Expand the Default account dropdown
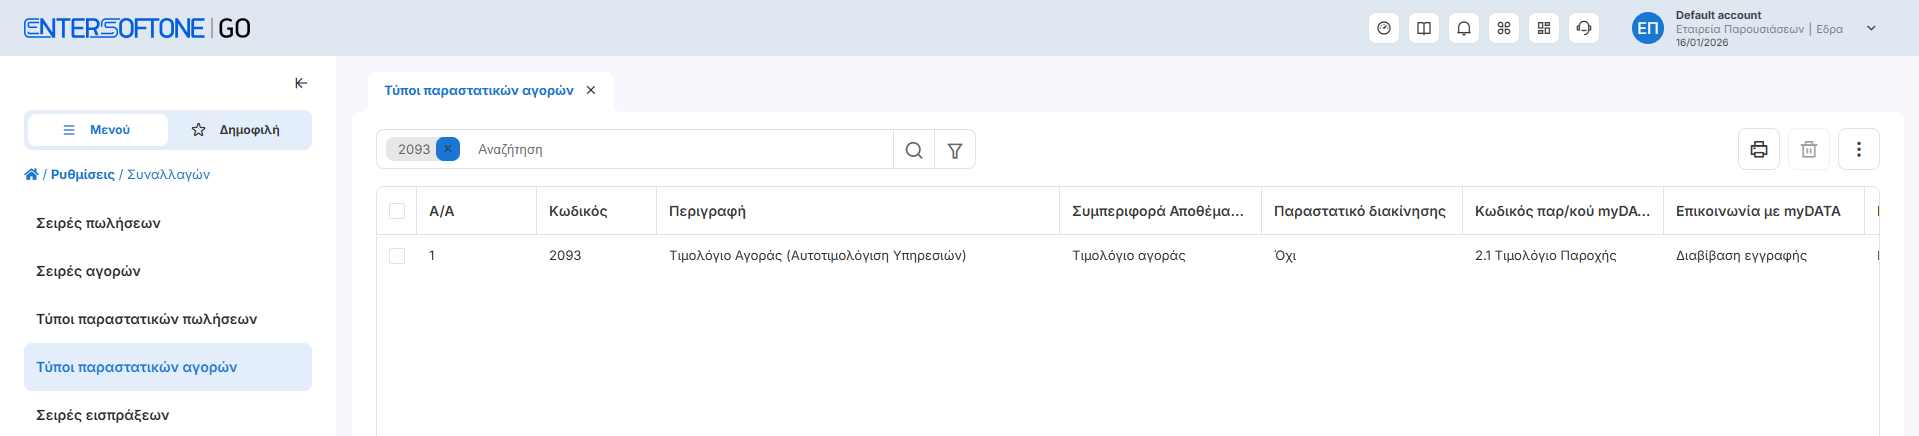The height and width of the screenshot is (436, 1919). coord(1871,28)
